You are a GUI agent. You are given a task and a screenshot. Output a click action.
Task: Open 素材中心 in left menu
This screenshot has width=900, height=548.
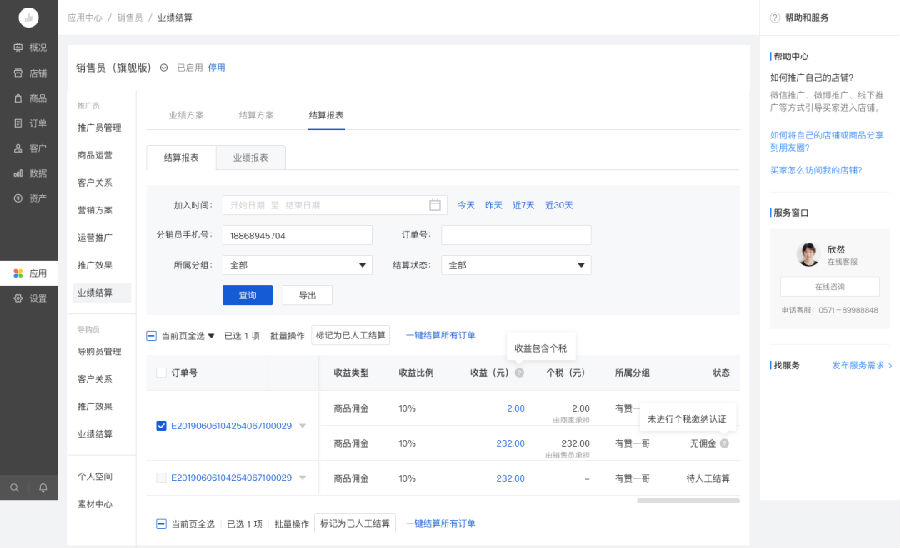[x=95, y=504]
